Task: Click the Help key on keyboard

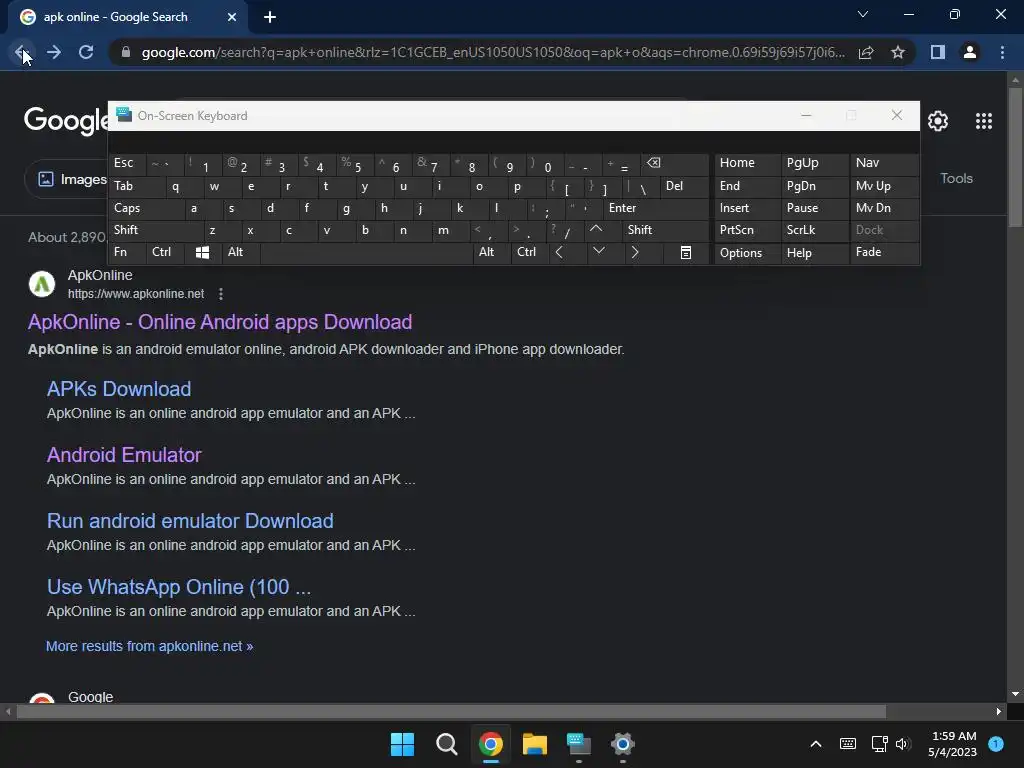Action: point(814,253)
